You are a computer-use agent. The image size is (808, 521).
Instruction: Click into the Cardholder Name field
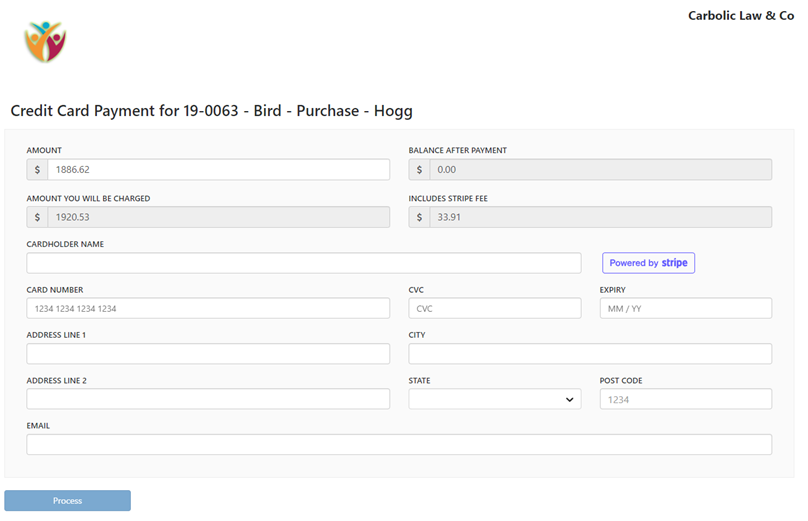coord(304,263)
